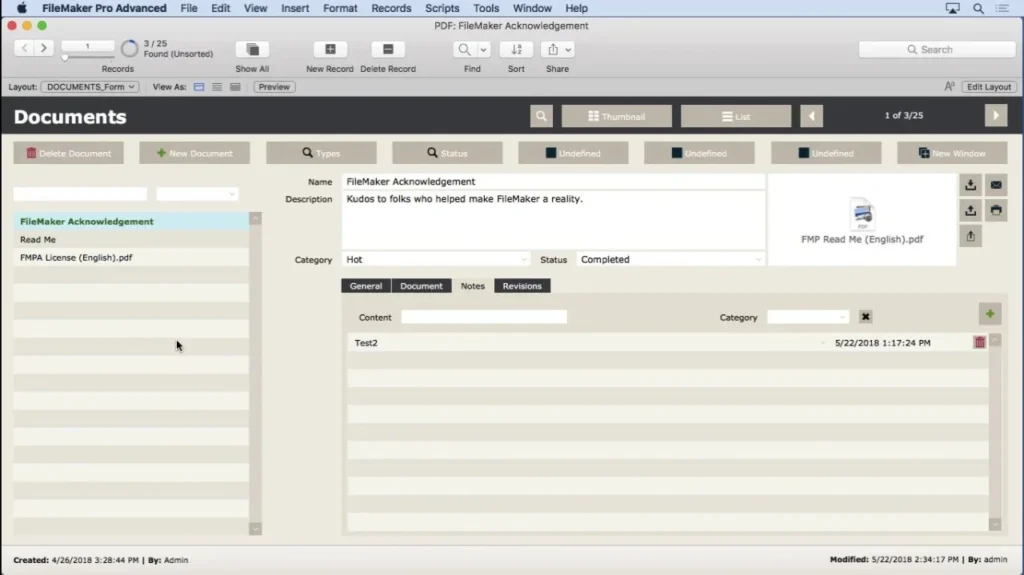Image resolution: width=1024 pixels, height=575 pixels.
Task: Click the Find magnifier icon in the toolbar
Action: pyautogui.click(x=464, y=49)
